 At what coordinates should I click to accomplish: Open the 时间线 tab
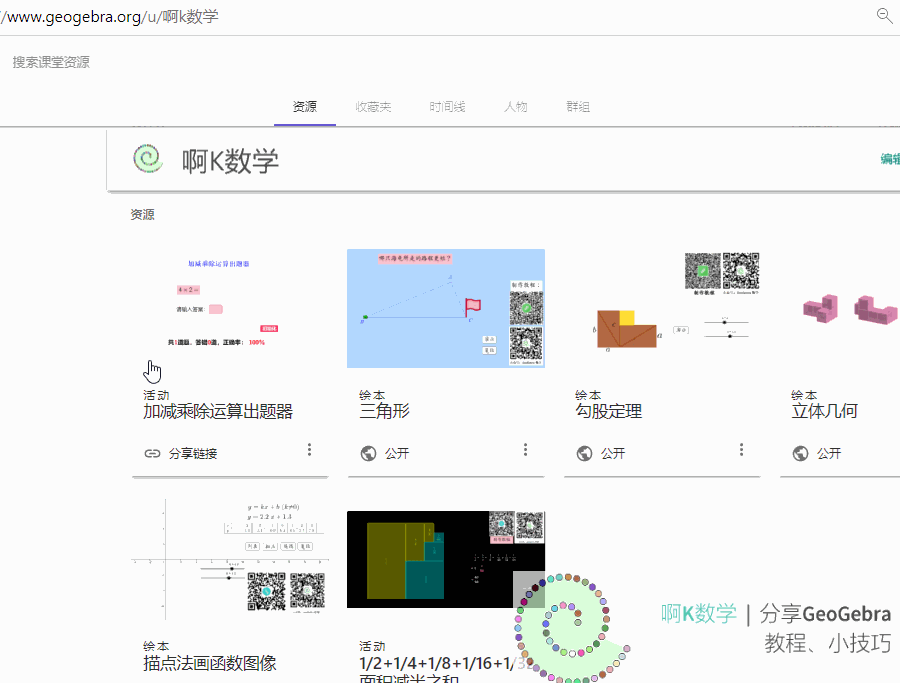pos(447,107)
